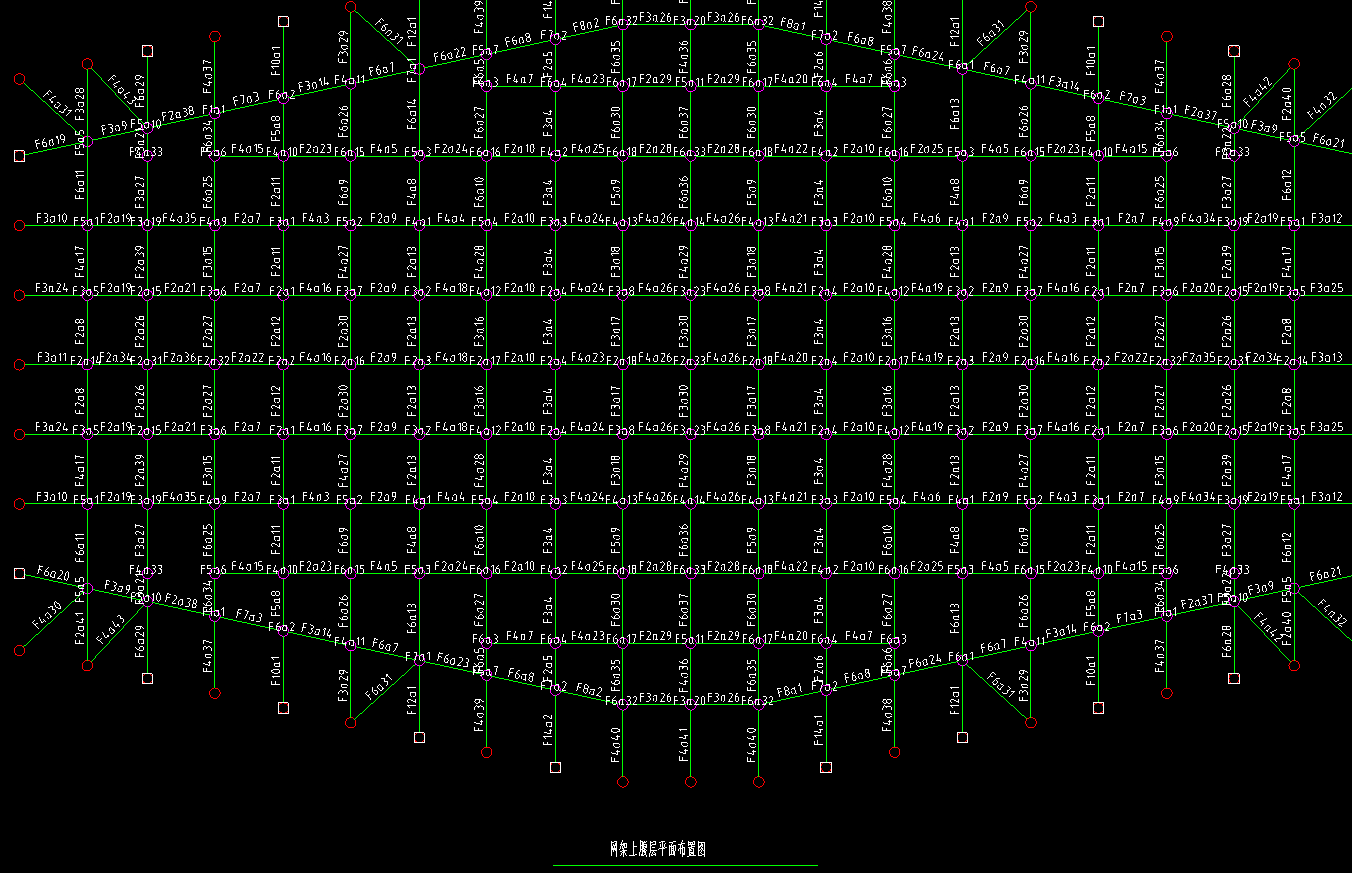Select the chord label F6a22

click(x=450, y=55)
